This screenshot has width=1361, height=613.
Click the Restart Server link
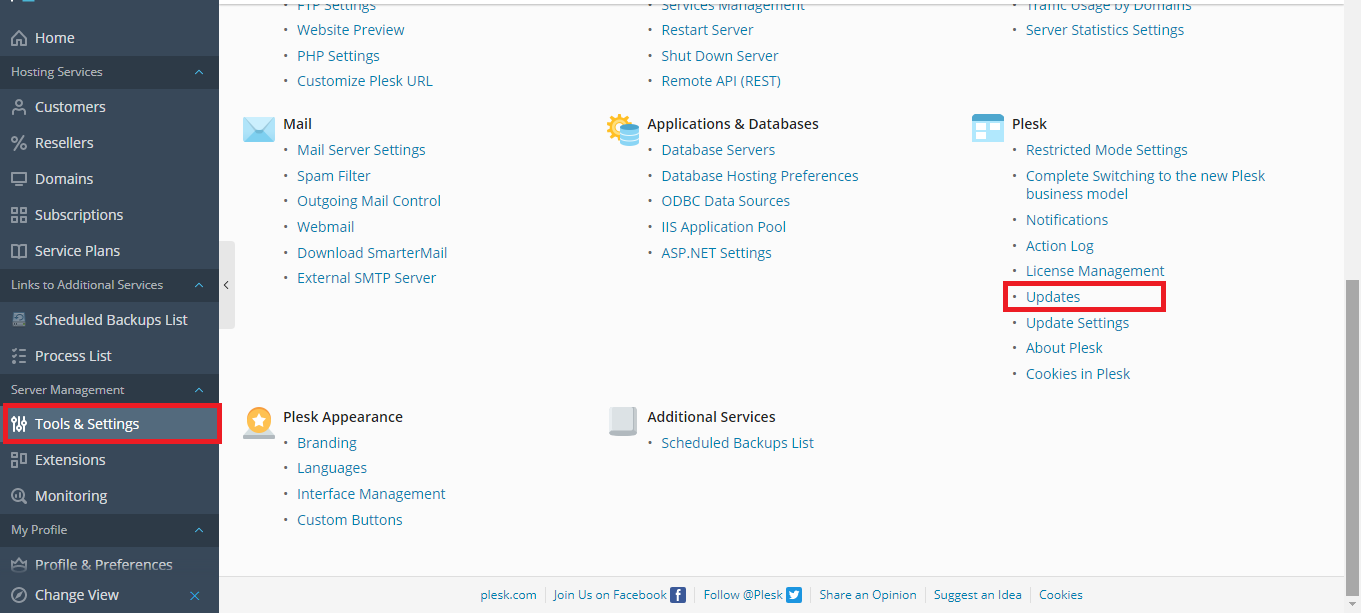pyautogui.click(x=707, y=30)
